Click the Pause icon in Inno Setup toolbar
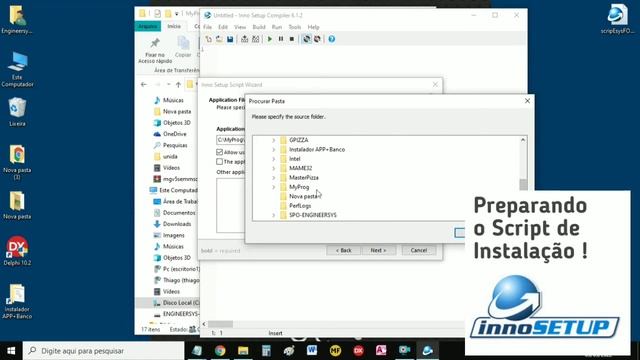Screen dimensions: 640x360 click(x=281, y=39)
